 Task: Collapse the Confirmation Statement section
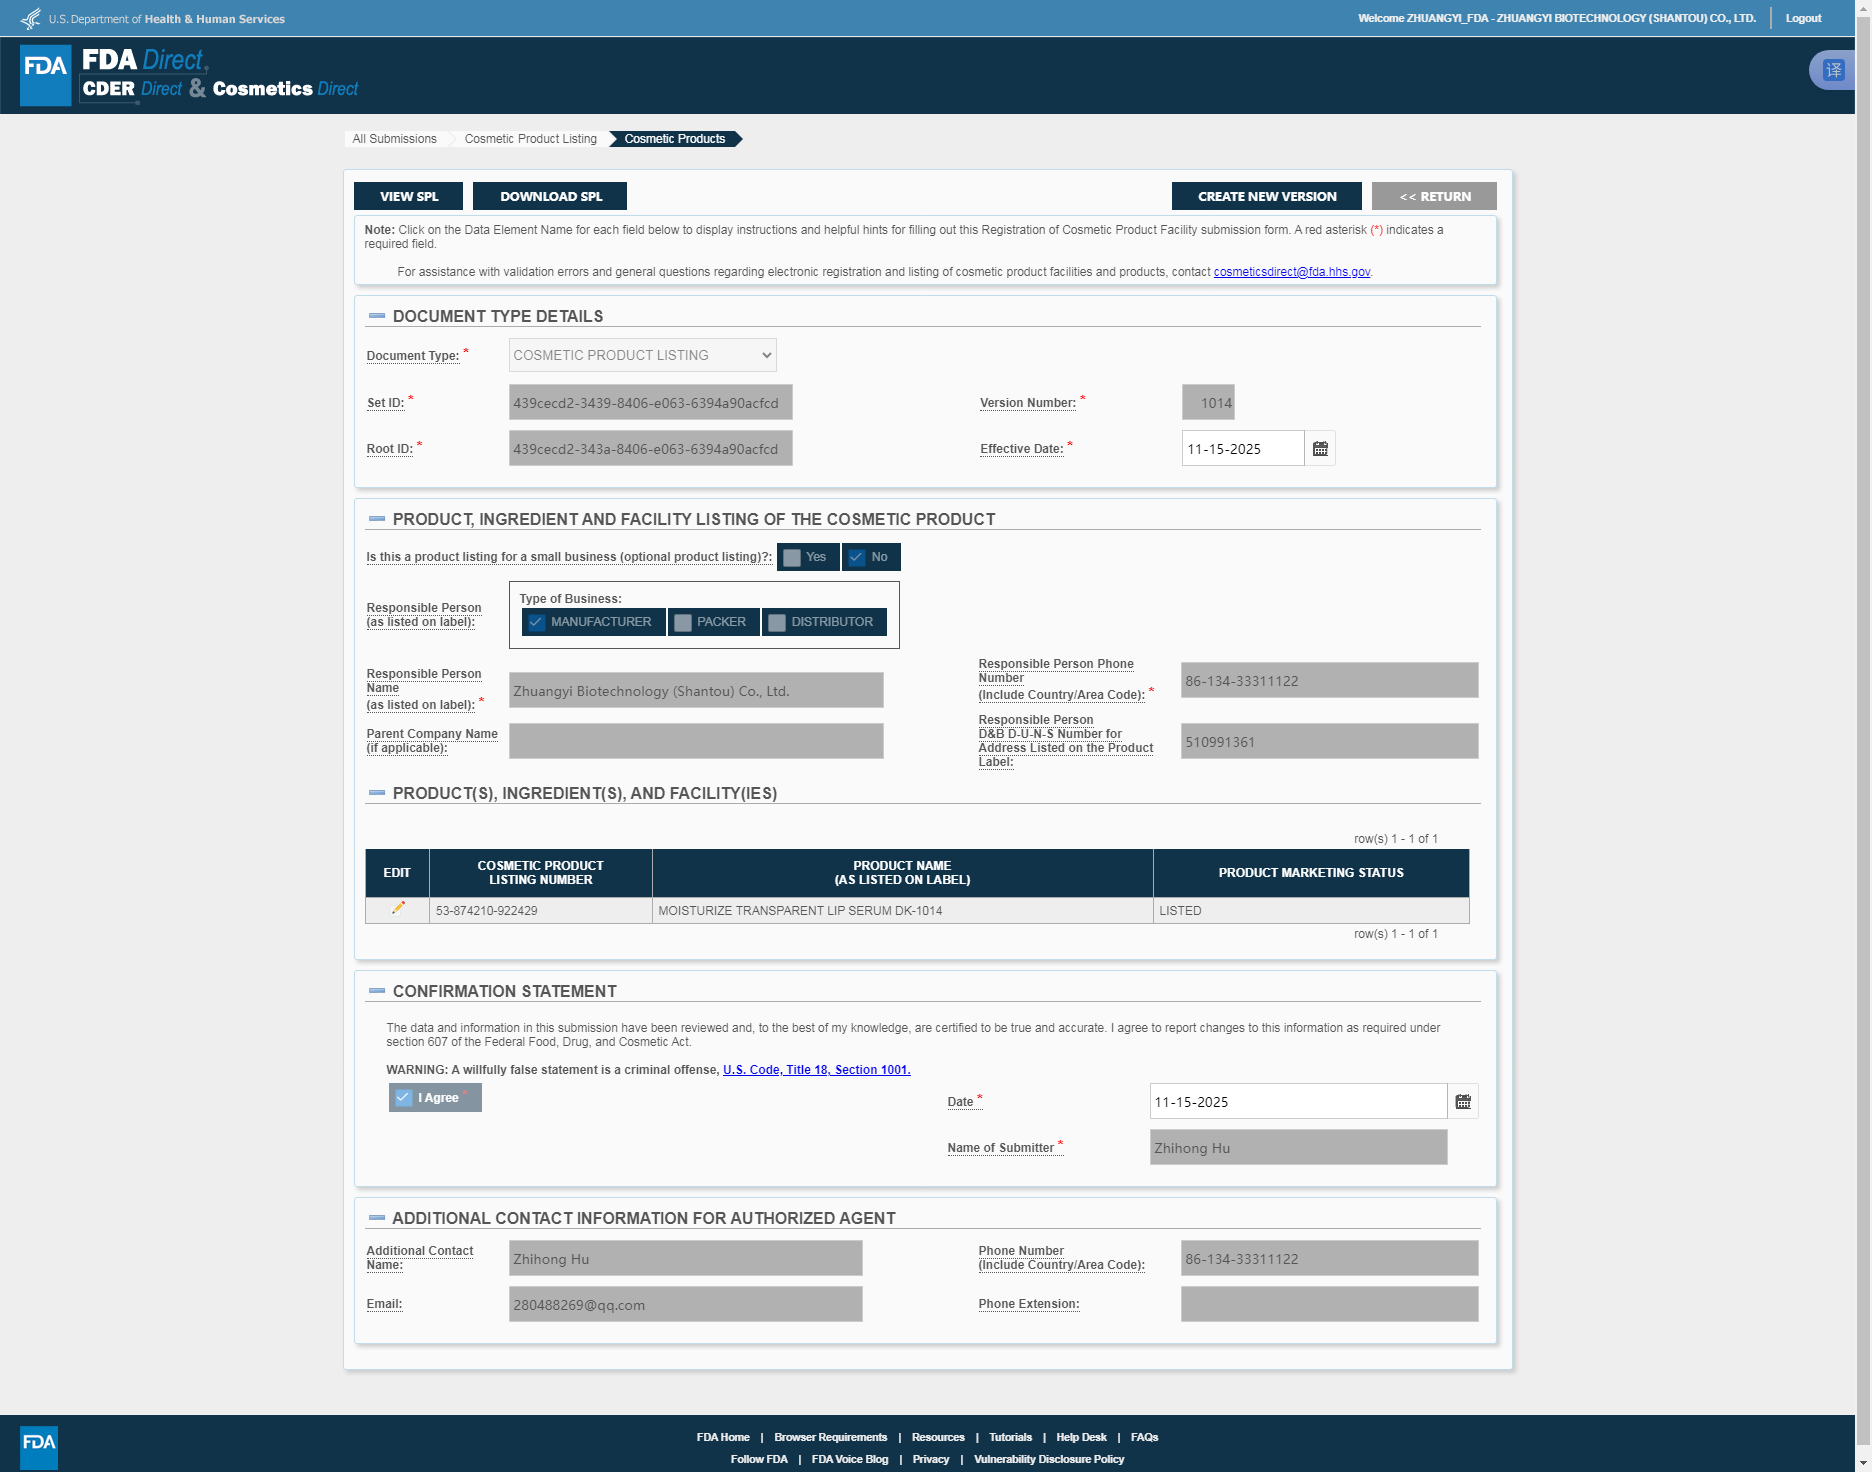pyautogui.click(x=377, y=991)
